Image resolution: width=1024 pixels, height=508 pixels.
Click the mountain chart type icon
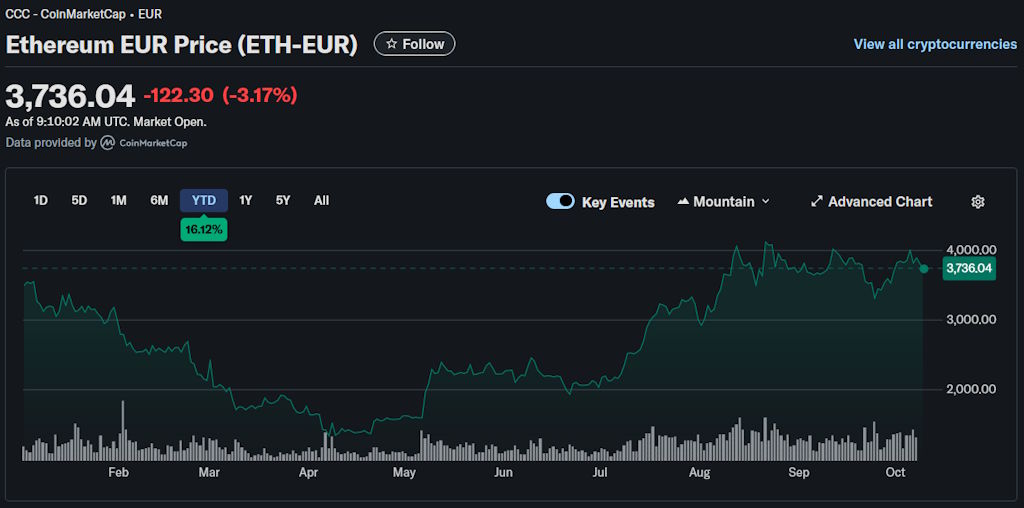coord(684,202)
